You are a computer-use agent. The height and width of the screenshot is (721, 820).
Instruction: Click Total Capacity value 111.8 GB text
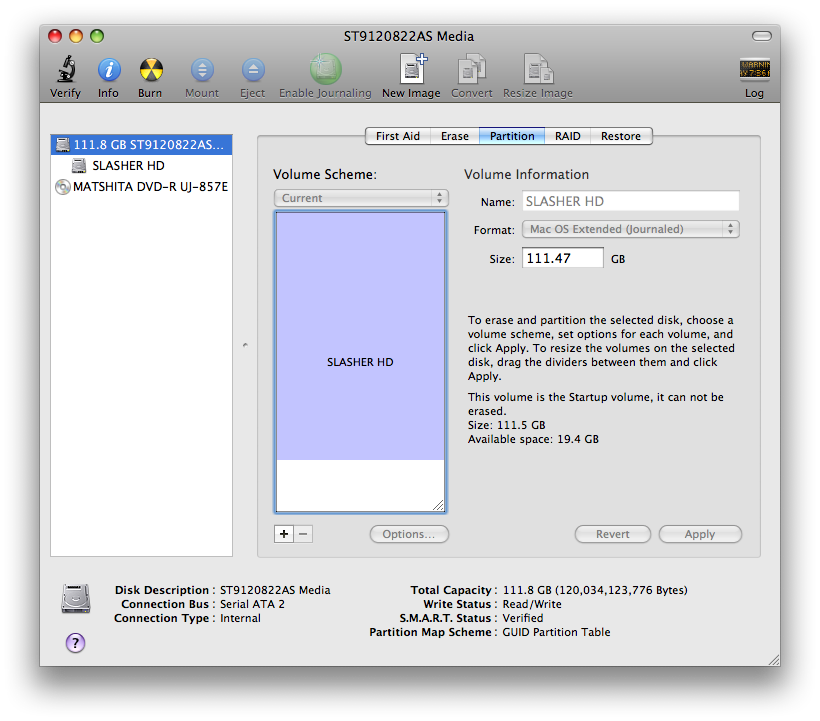[x=595, y=590]
